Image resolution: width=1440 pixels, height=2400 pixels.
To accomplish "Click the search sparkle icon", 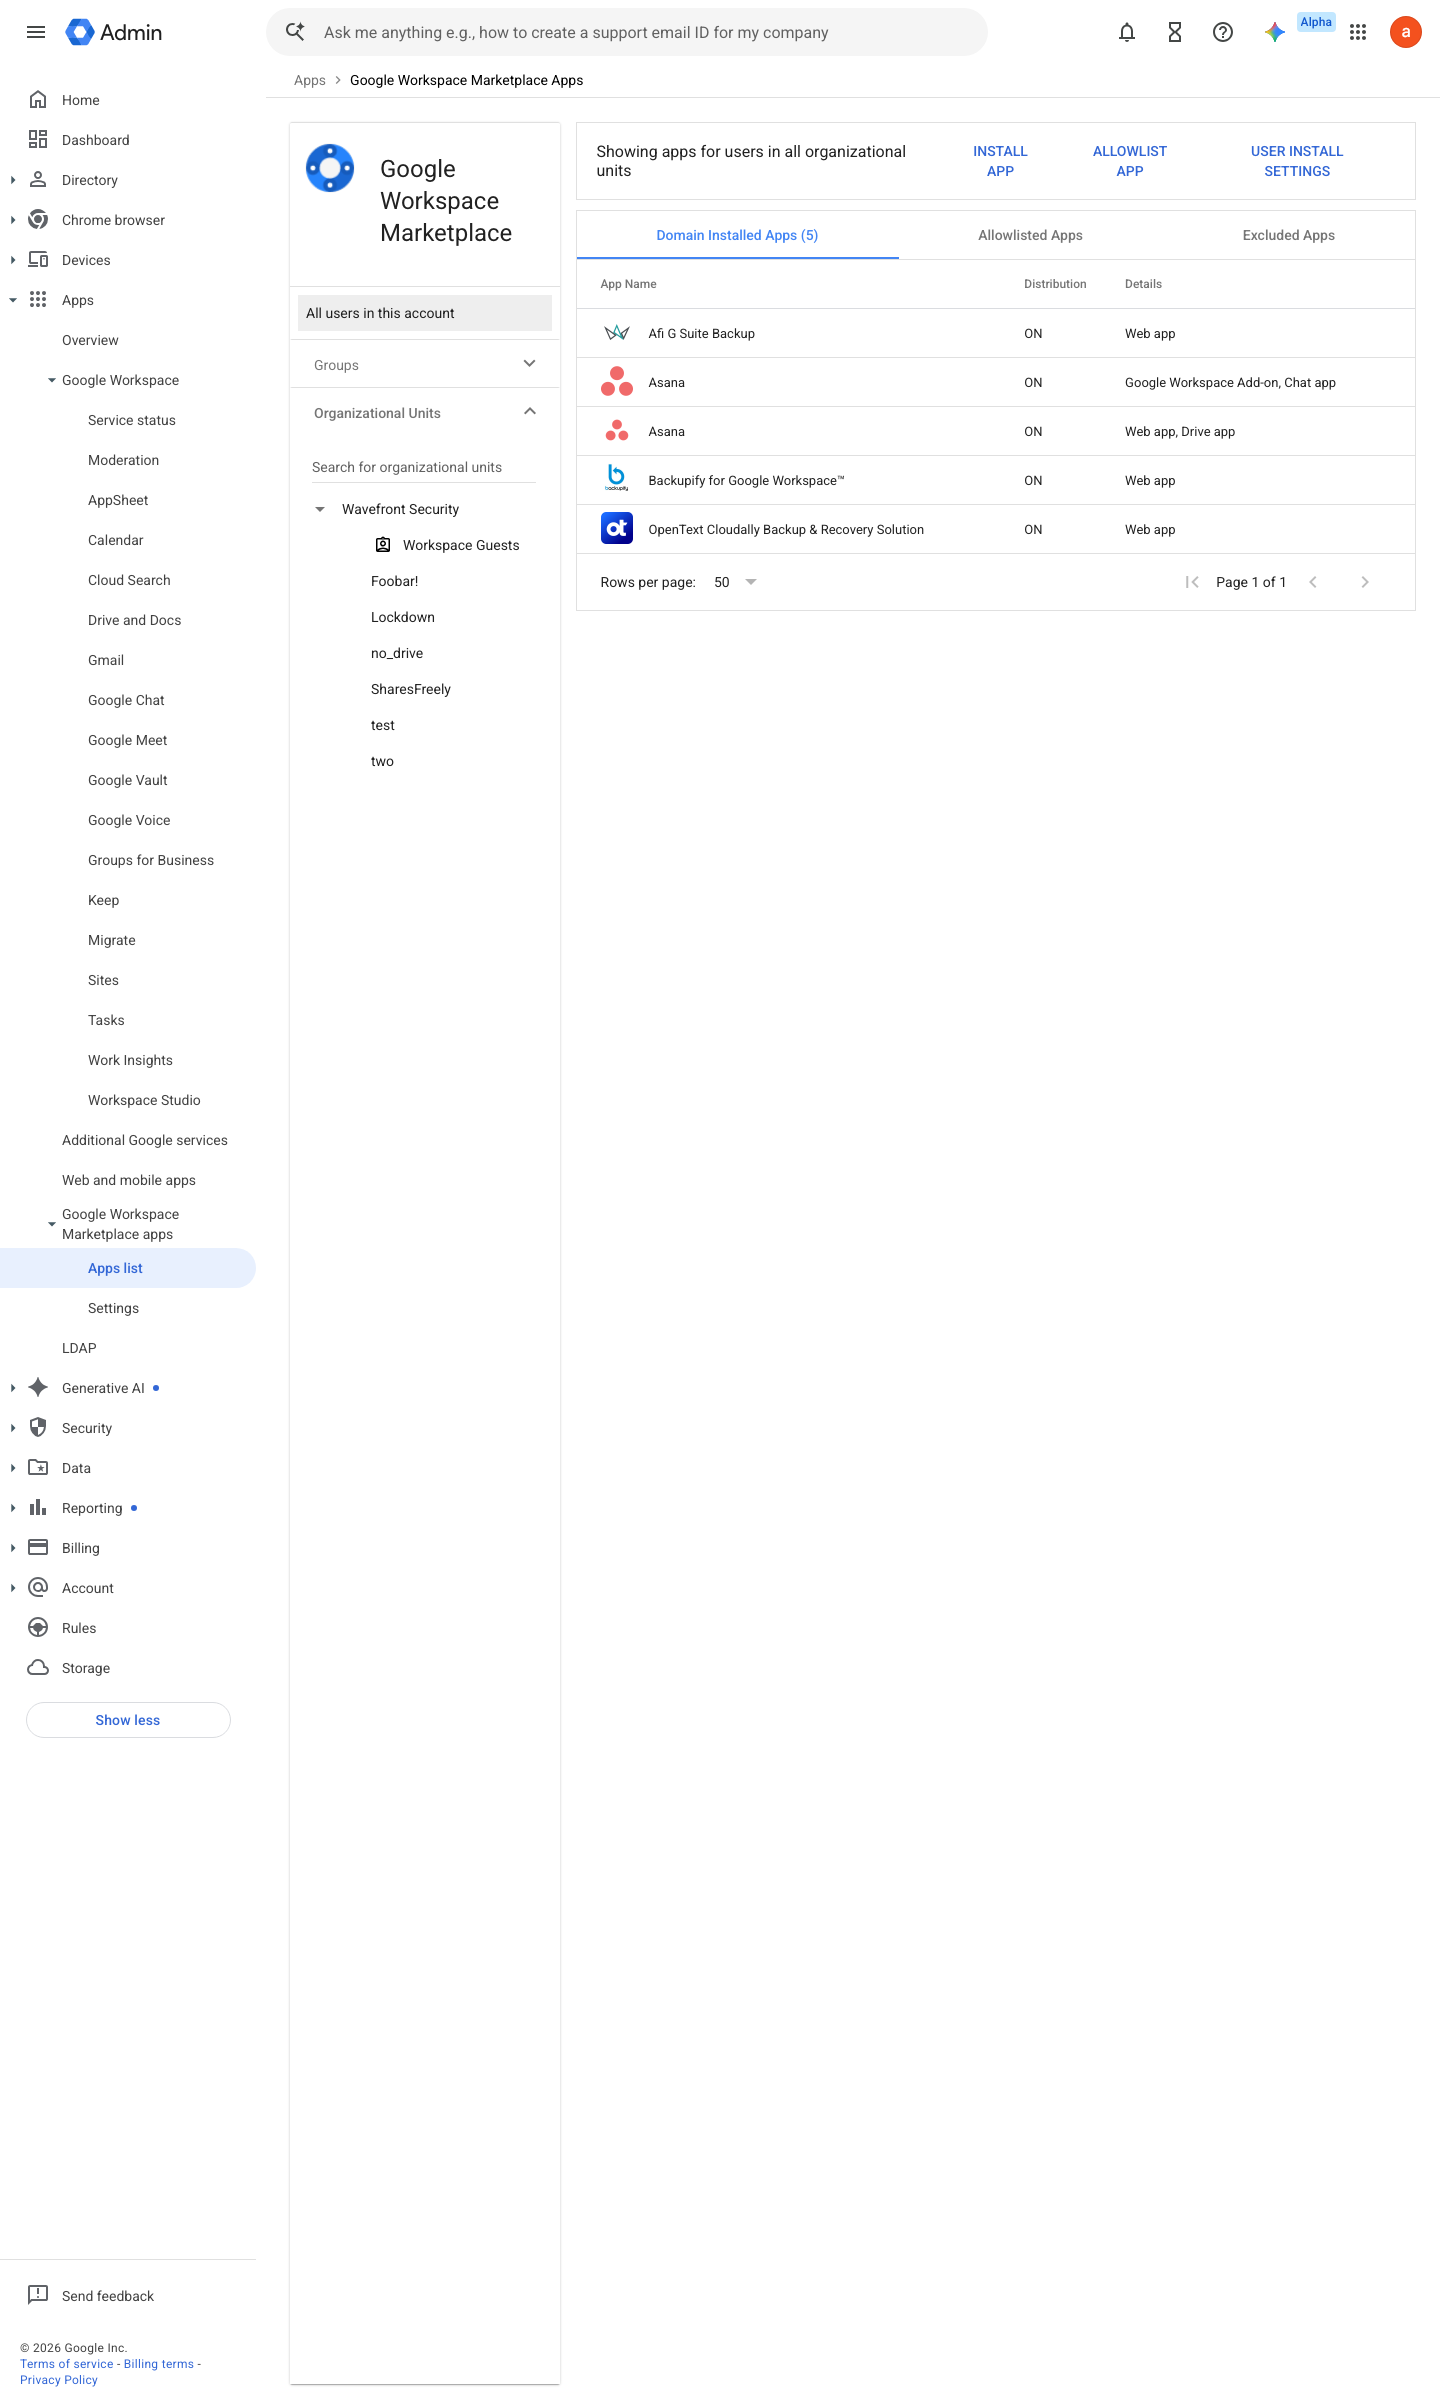I will pyautogui.click(x=295, y=32).
